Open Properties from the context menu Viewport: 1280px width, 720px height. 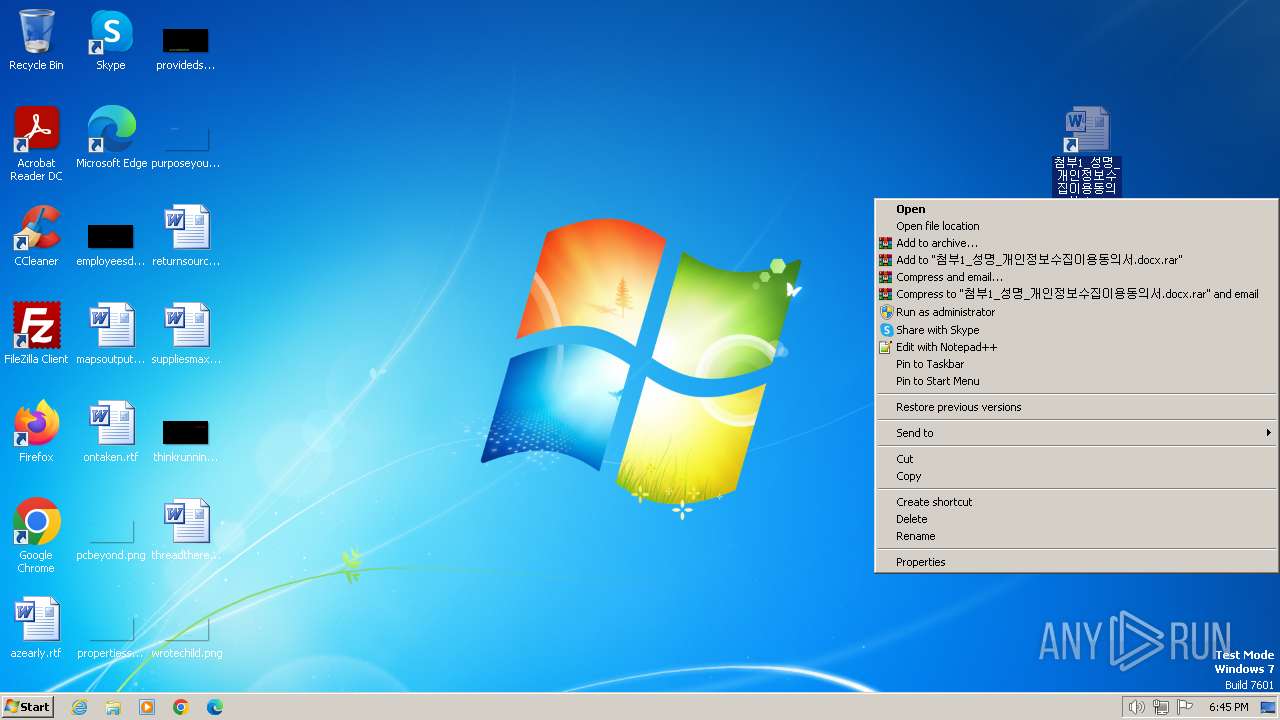coord(1076,562)
